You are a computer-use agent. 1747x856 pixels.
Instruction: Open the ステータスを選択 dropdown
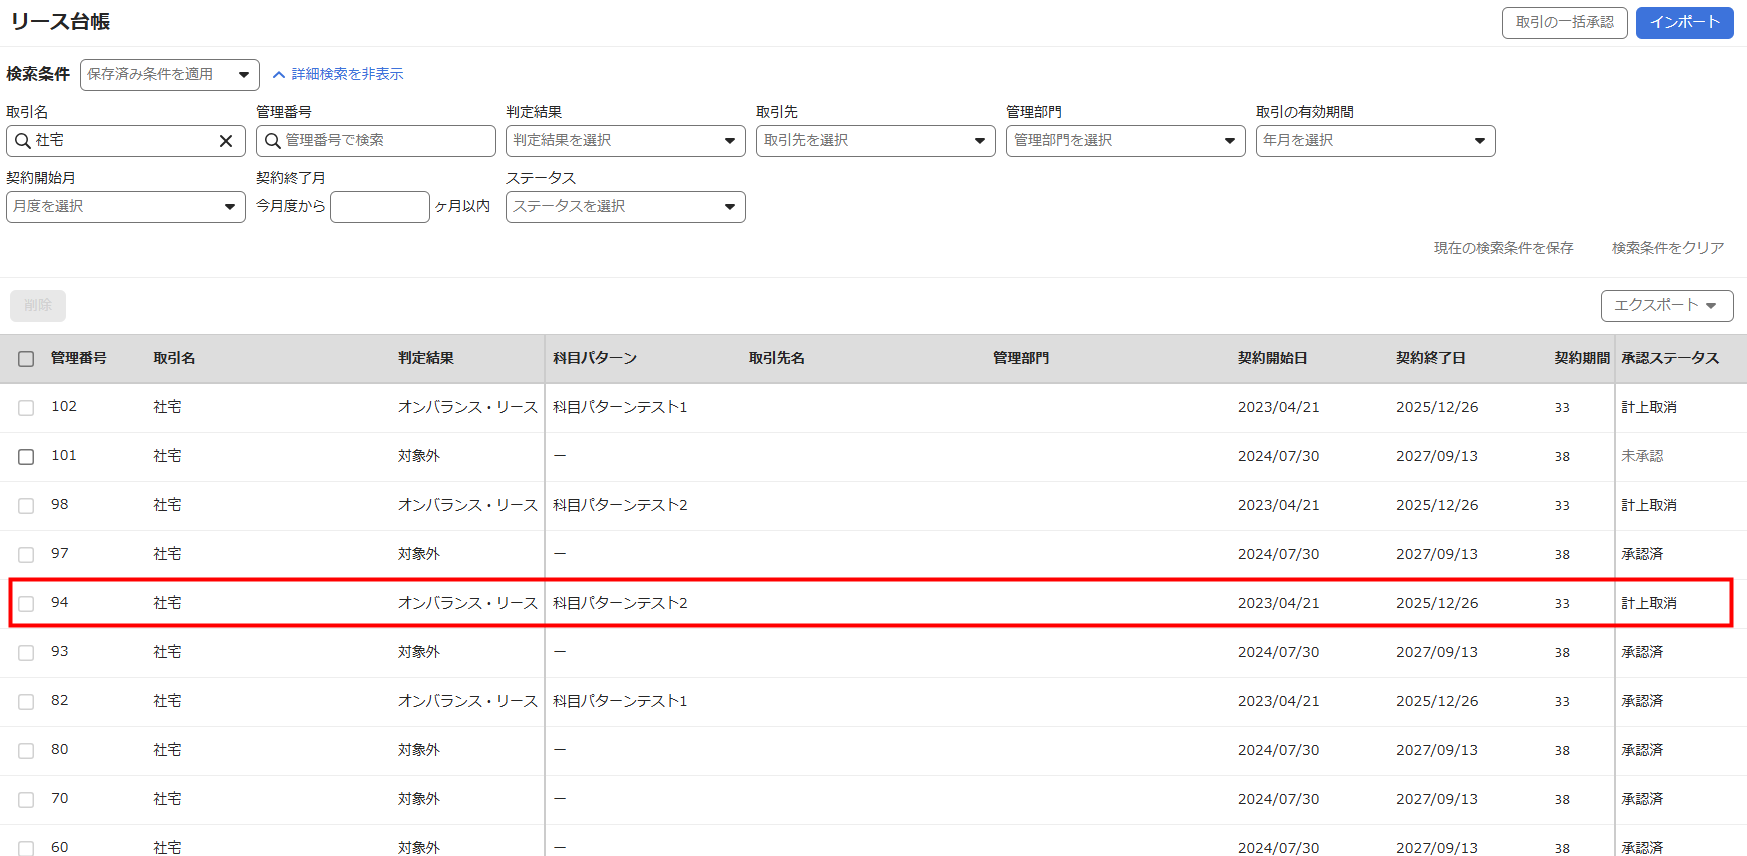pyautogui.click(x=625, y=207)
